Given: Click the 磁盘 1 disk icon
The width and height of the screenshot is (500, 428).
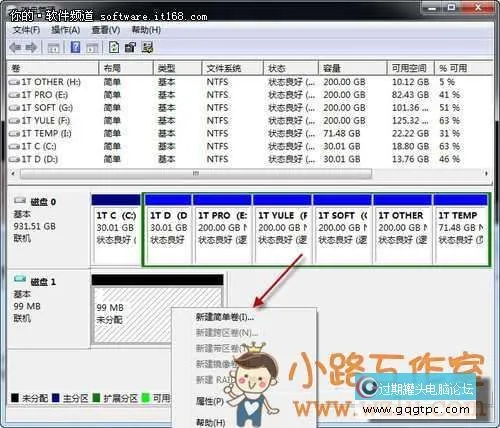Looking at the screenshot, I should tap(20, 279).
